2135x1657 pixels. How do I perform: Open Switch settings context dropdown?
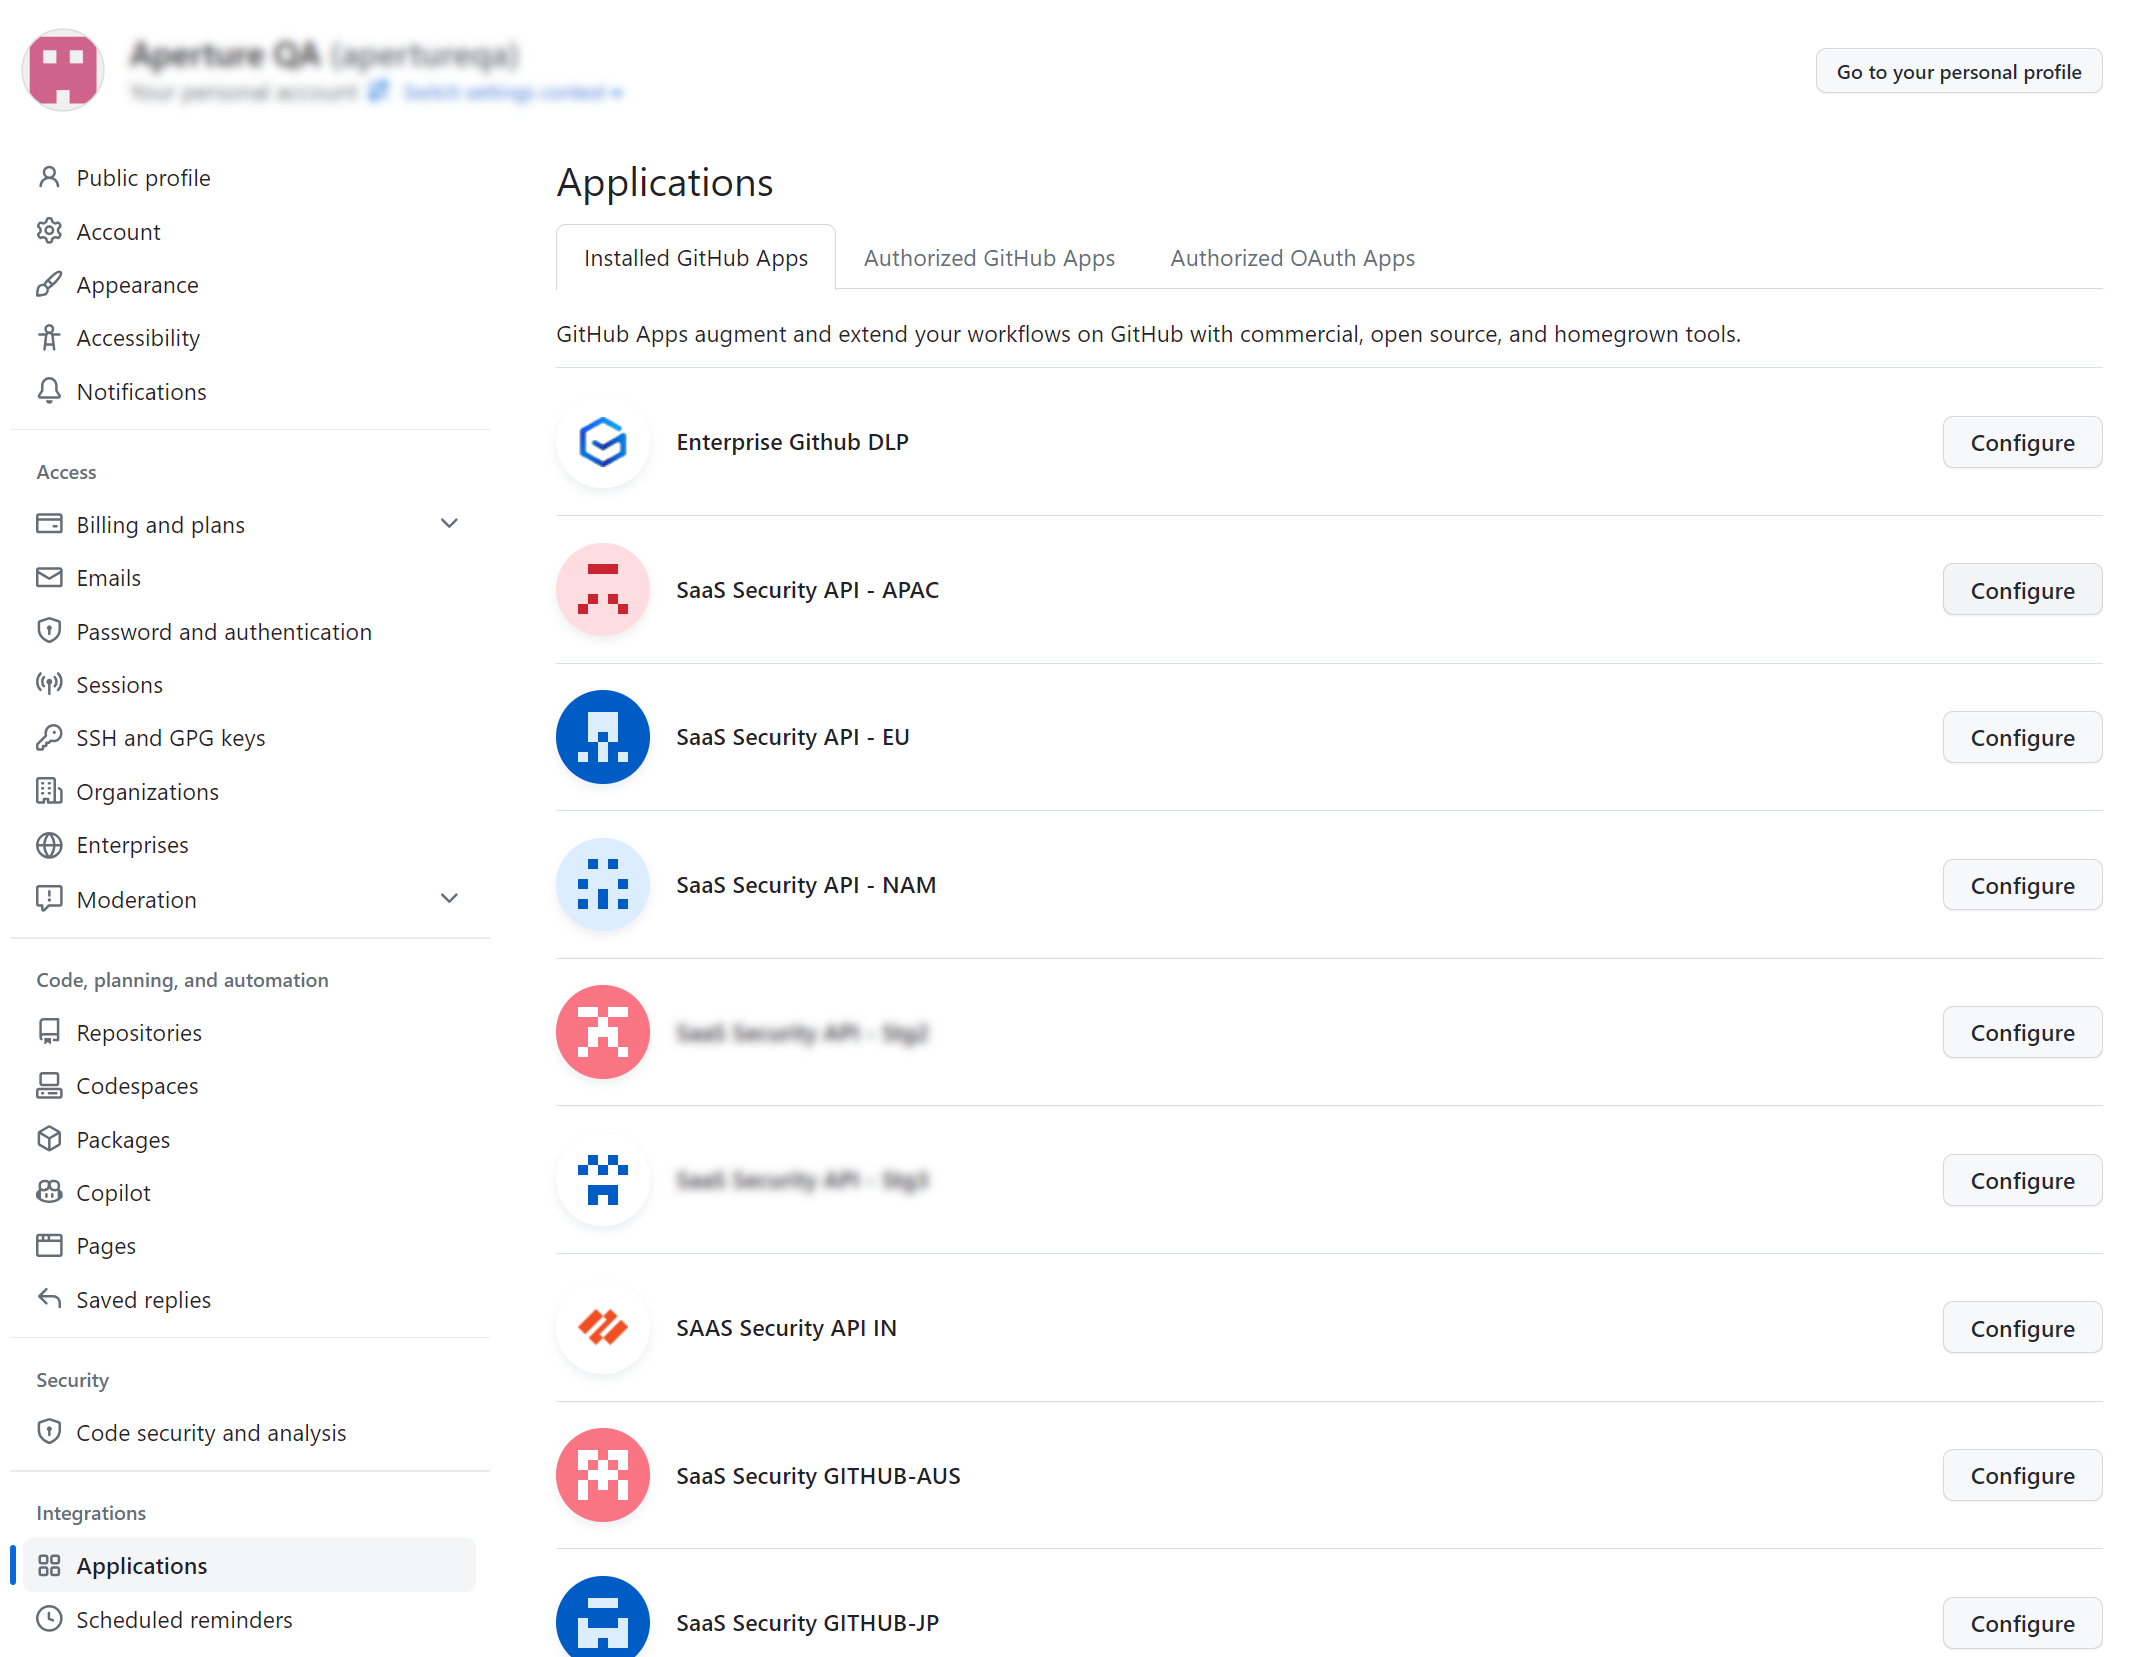click(512, 93)
